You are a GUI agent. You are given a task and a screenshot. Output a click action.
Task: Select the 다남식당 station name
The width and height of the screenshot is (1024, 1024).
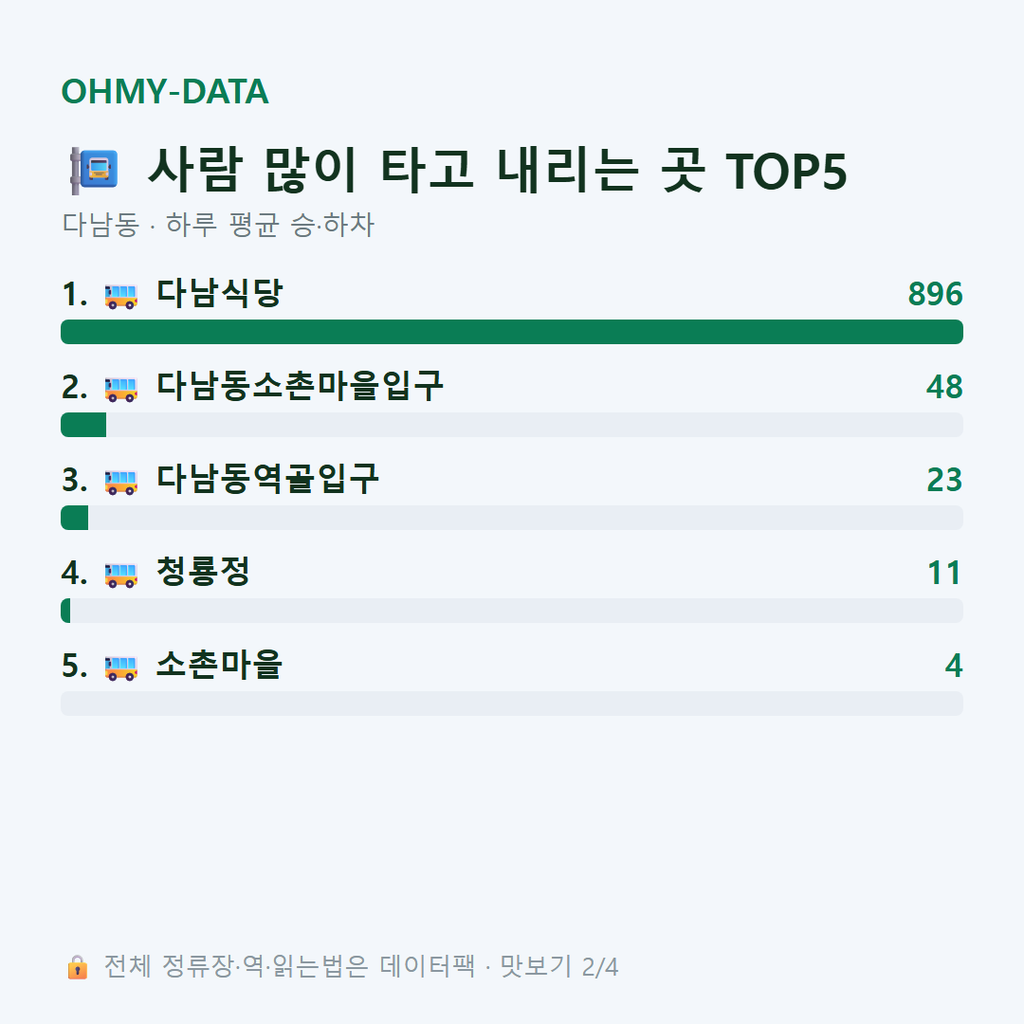(219, 293)
